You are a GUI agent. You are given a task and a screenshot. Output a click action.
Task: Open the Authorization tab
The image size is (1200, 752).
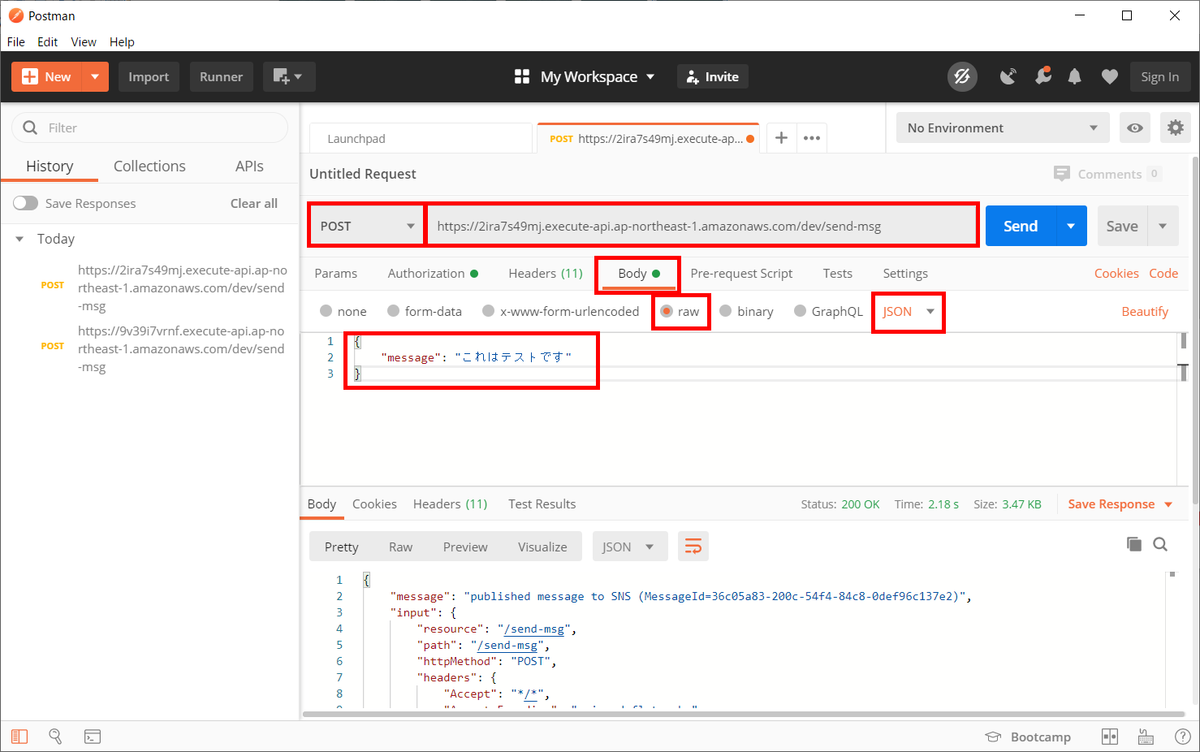(x=432, y=273)
